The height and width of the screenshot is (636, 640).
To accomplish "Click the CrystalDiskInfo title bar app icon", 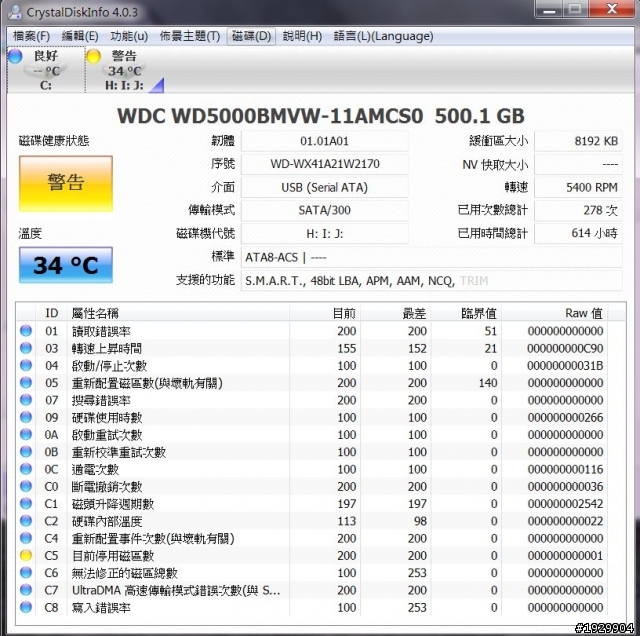I will [x=16, y=12].
